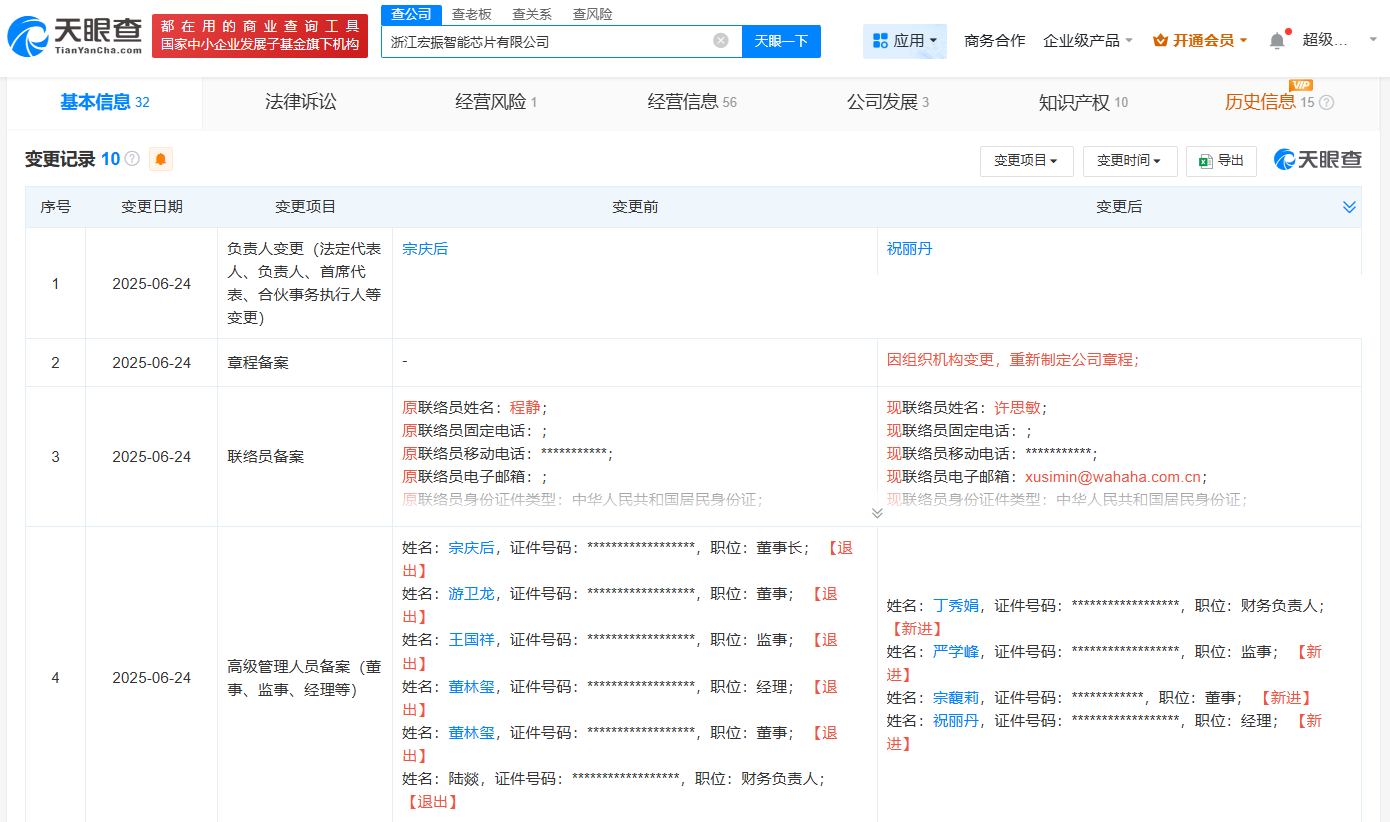1390x822 pixels.
Task: Expand the collapsed 联络员备案 row content
Action: coord(877,513)
